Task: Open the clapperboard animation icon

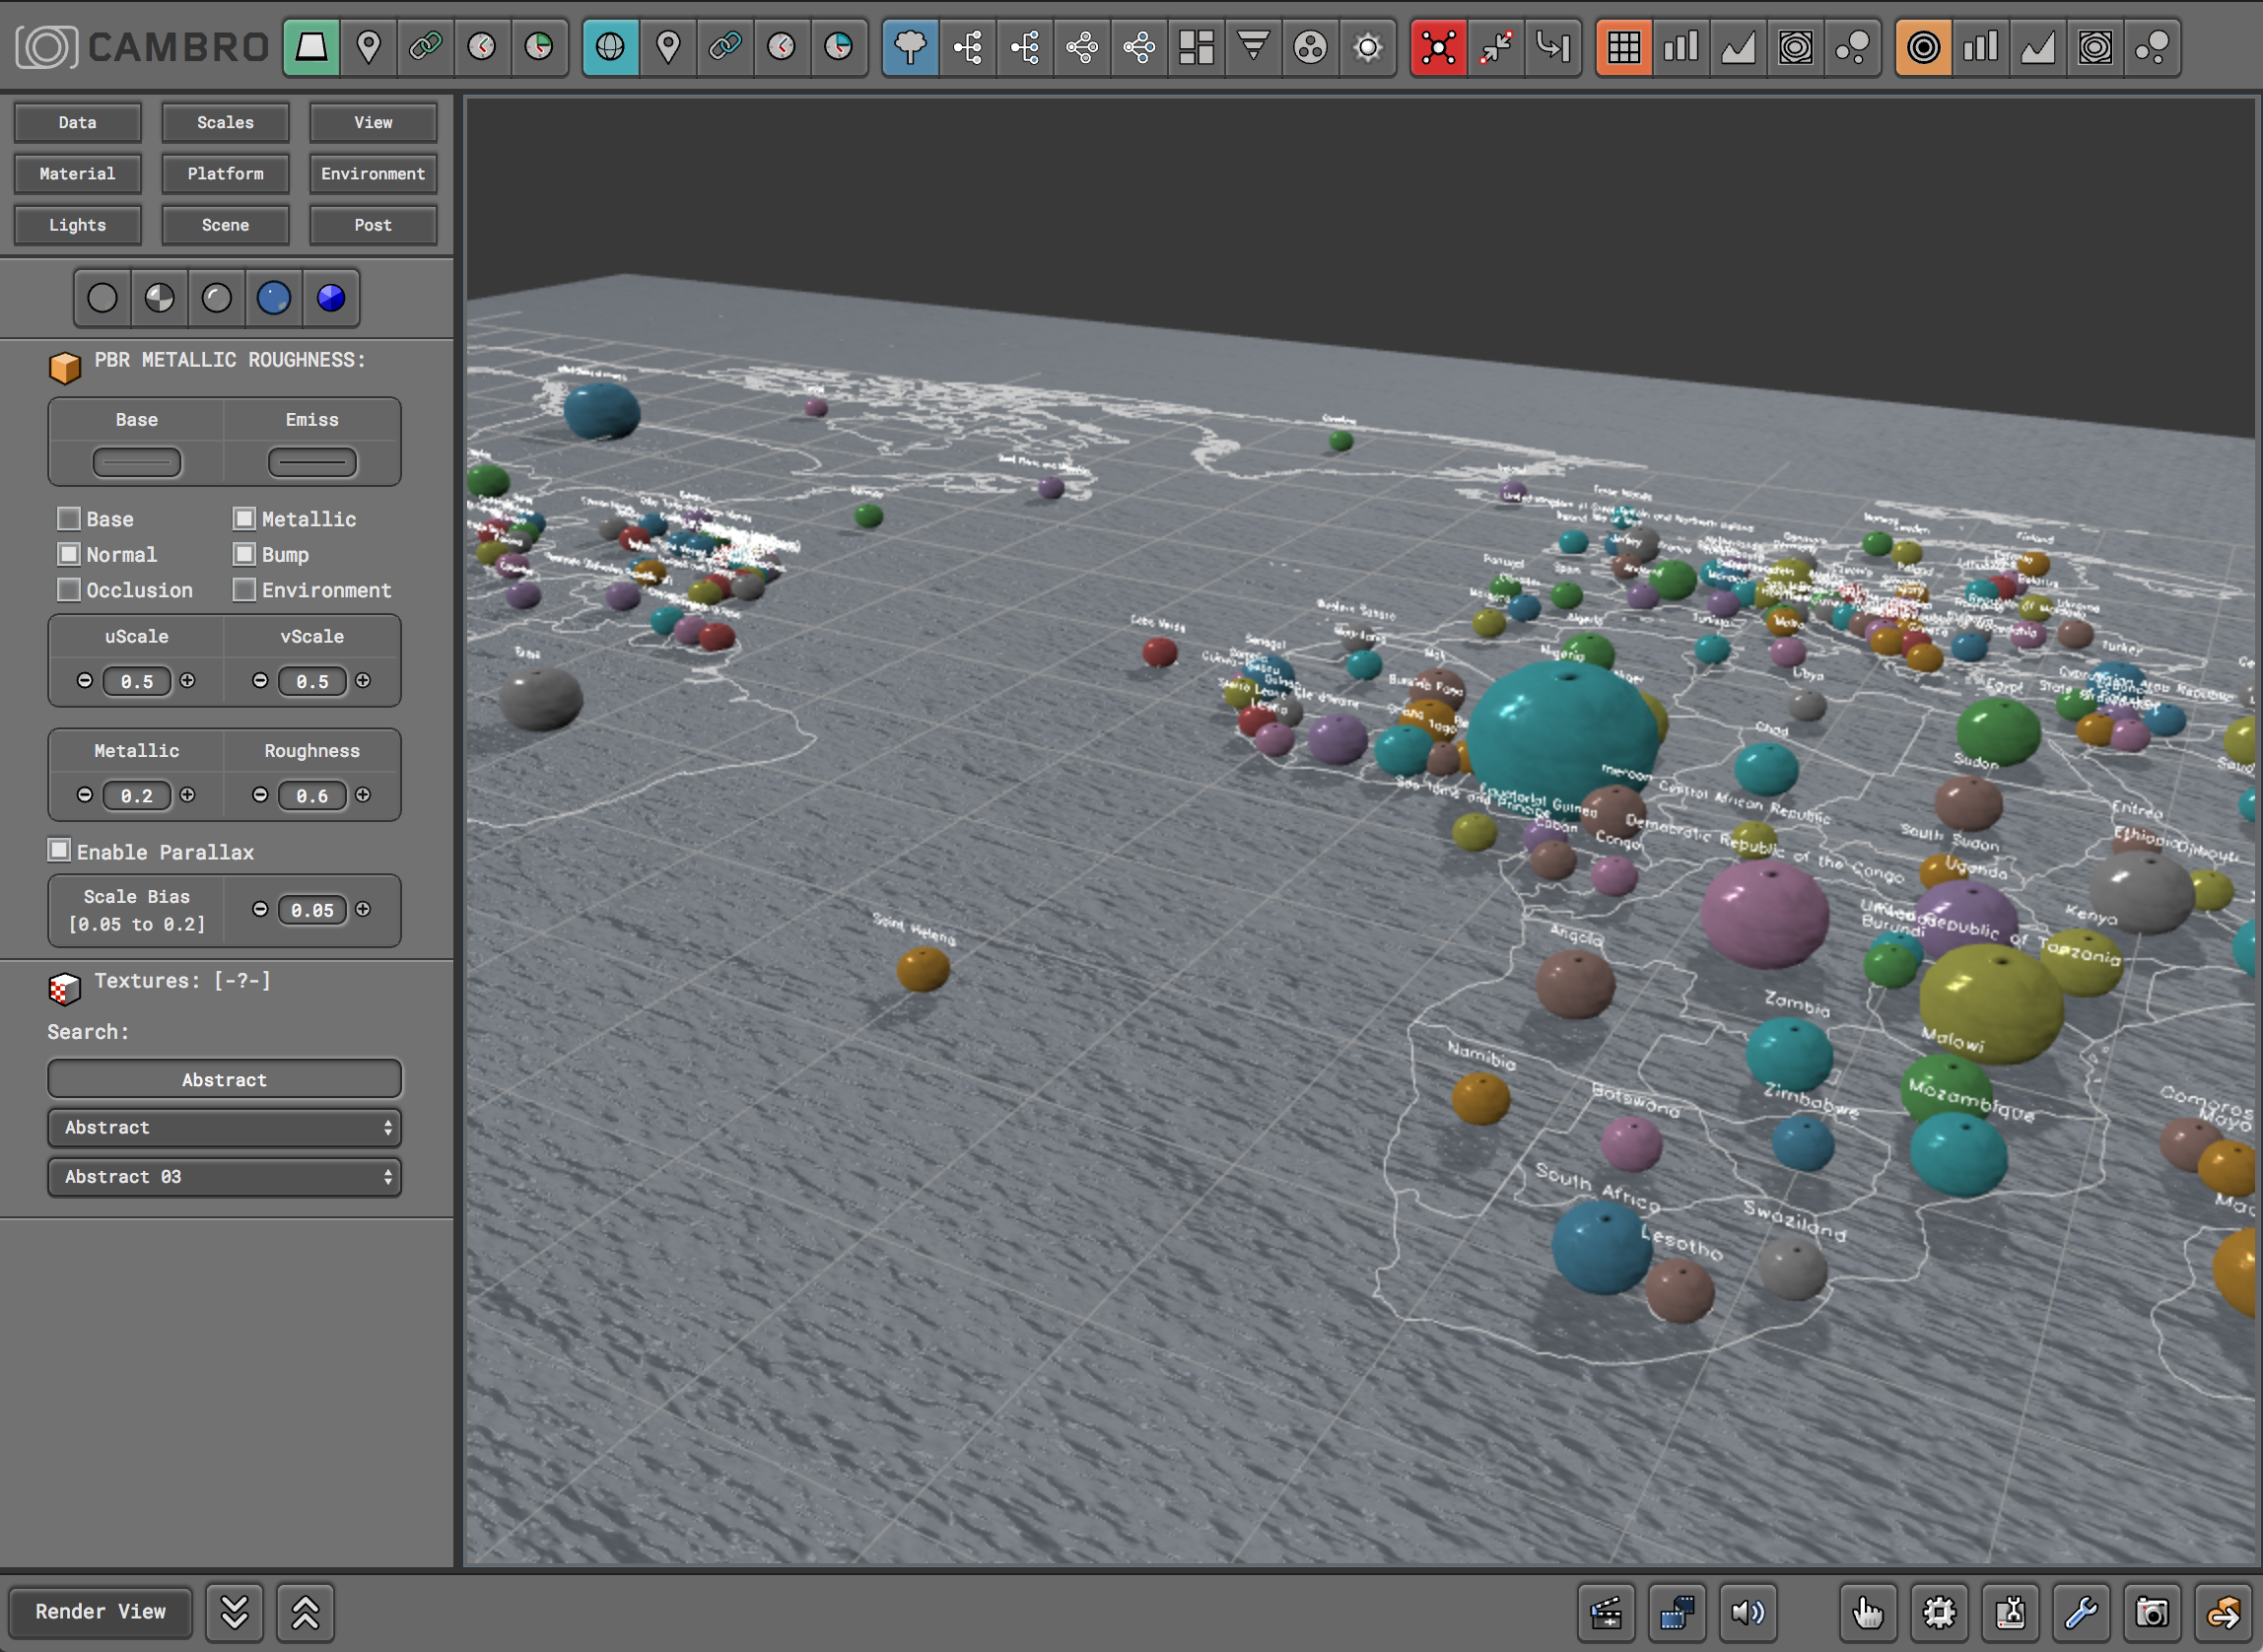Action: [x=1606, y=1612]
